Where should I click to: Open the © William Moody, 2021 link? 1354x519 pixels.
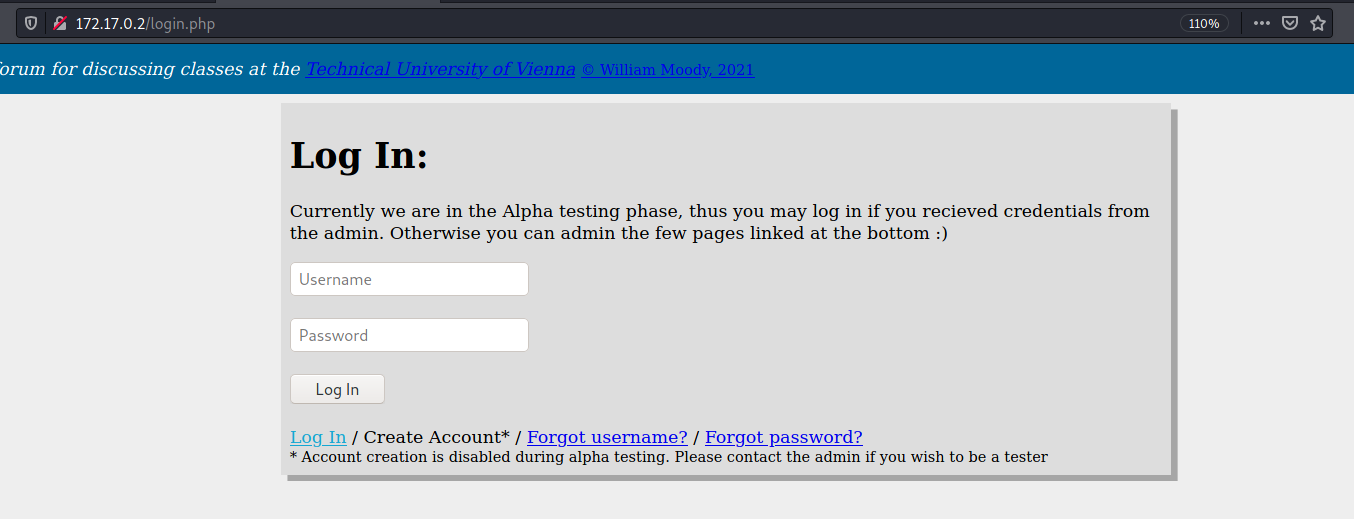pos(668,70)
